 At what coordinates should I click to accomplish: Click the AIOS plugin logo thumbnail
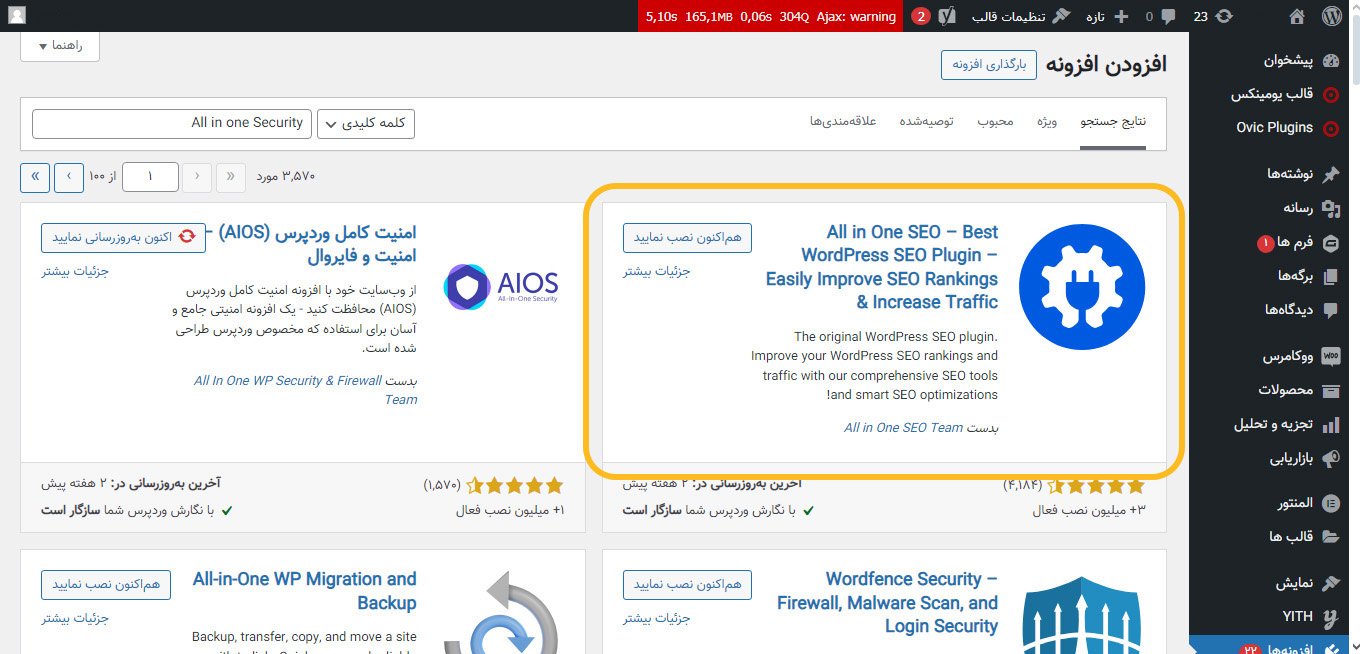point(500,285)
